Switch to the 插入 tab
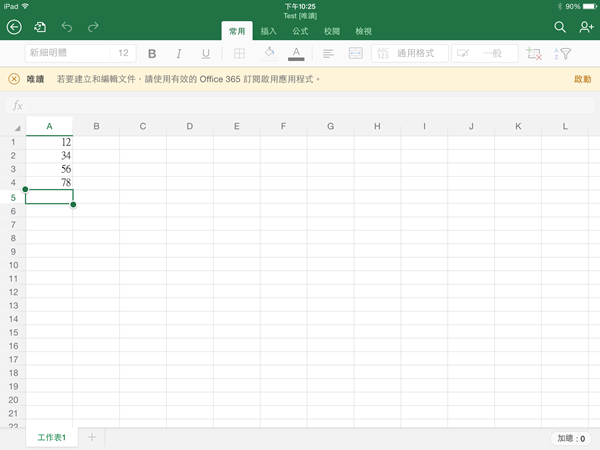Image resolution: width=600 pixels, height=450 pixels. tap(269, 31)
